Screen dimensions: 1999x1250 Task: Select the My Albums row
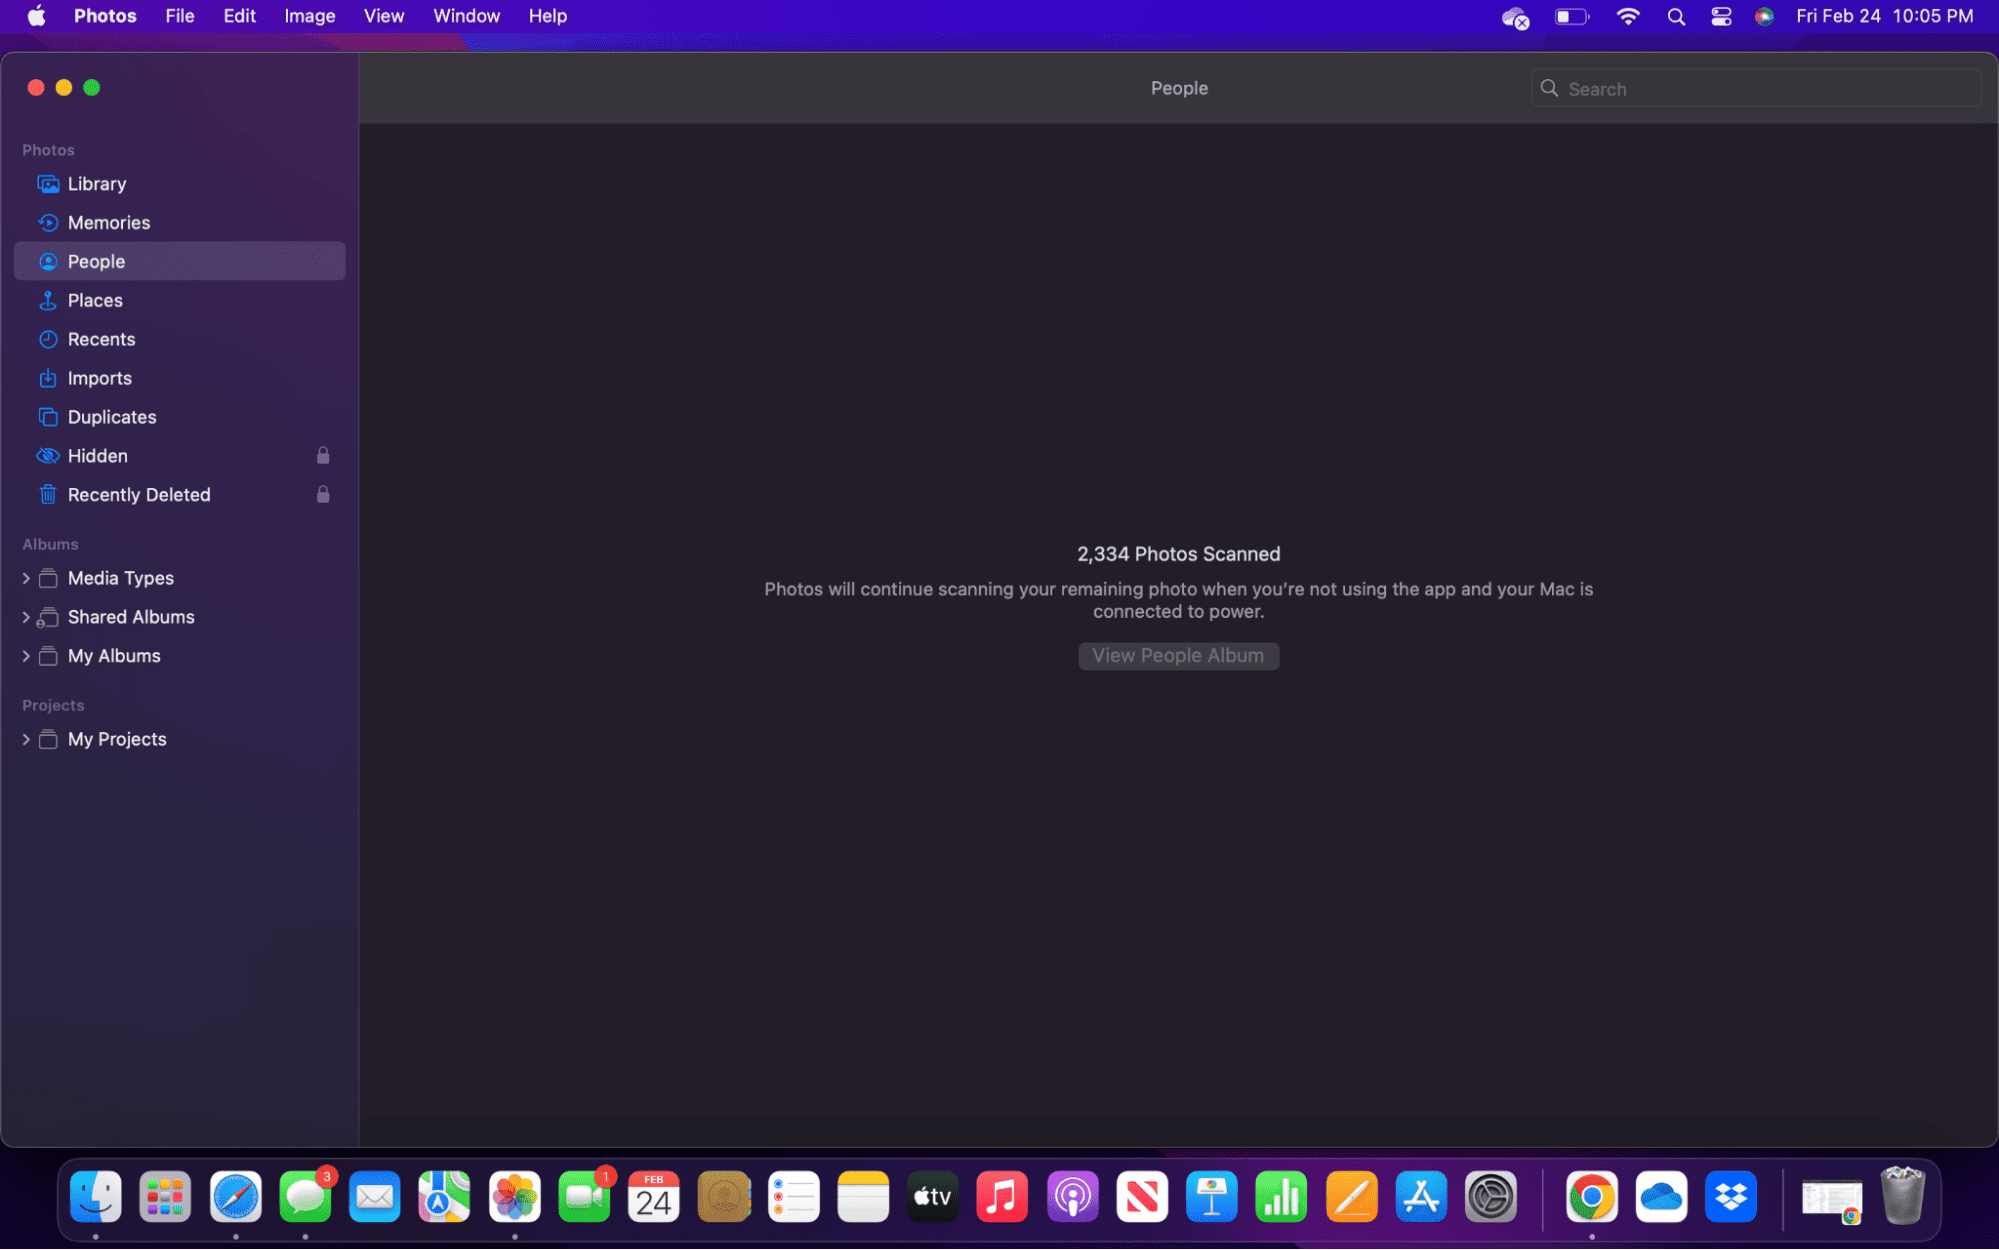coord(180,657)
